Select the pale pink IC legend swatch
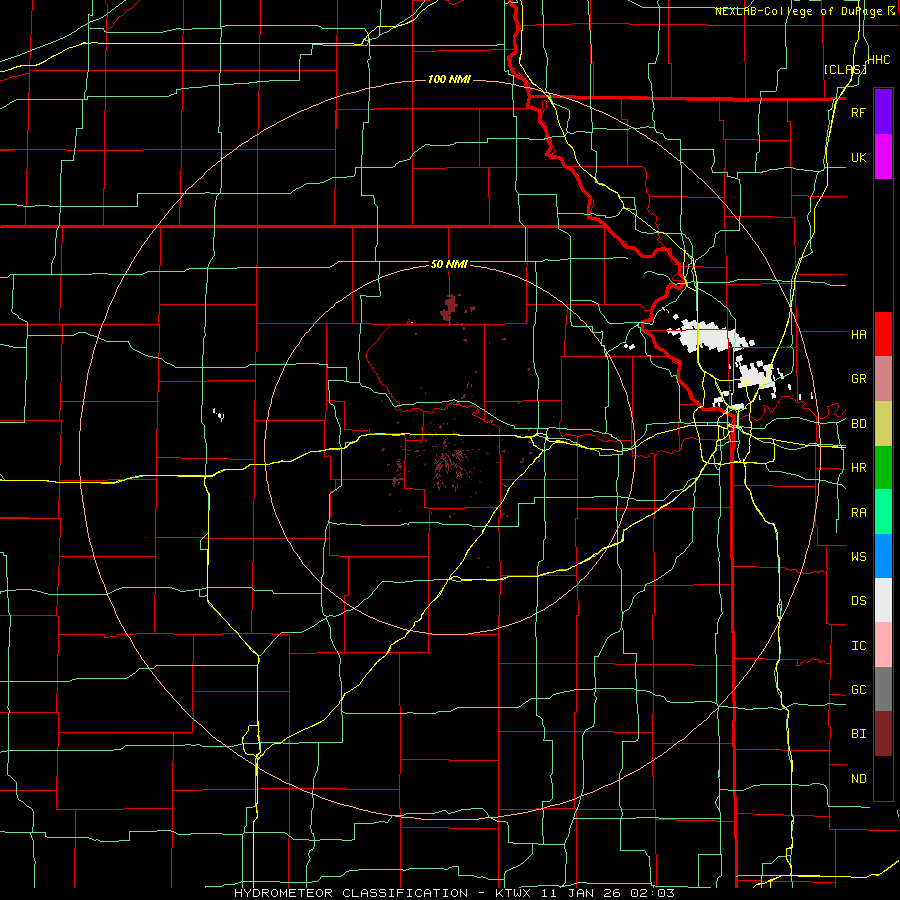 [883, 645]
